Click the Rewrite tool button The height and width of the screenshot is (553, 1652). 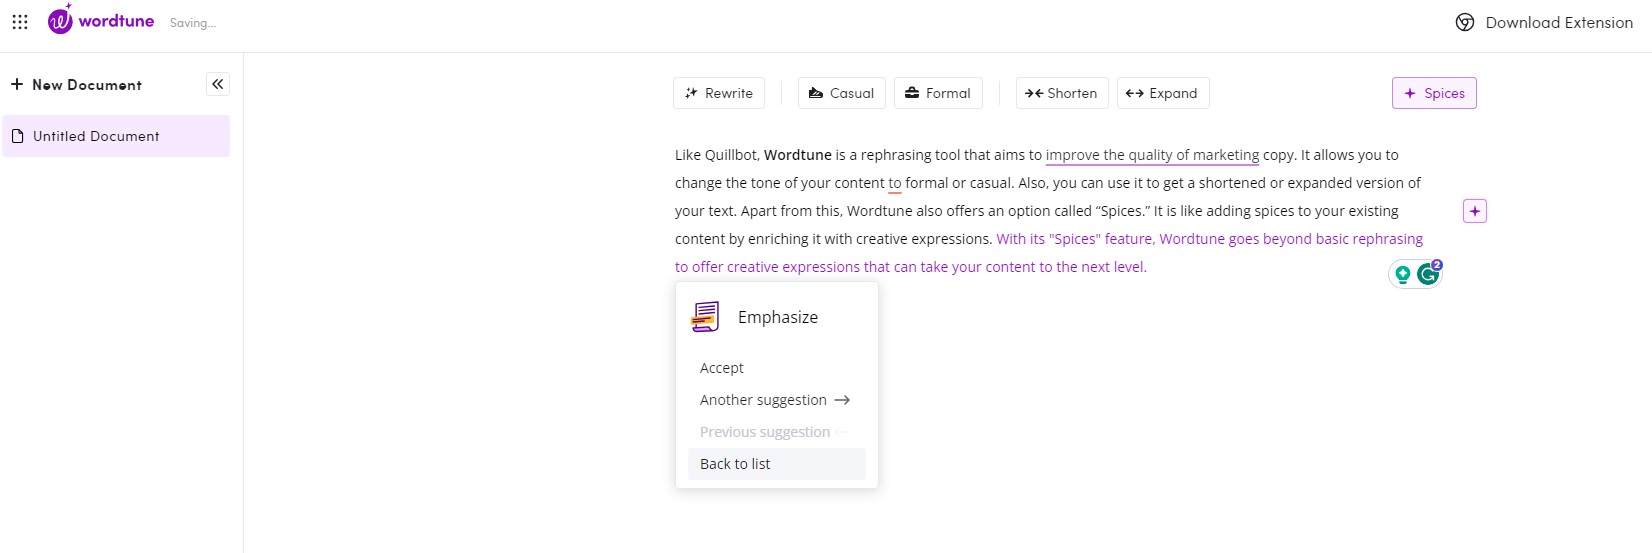[x=719, y=93]
